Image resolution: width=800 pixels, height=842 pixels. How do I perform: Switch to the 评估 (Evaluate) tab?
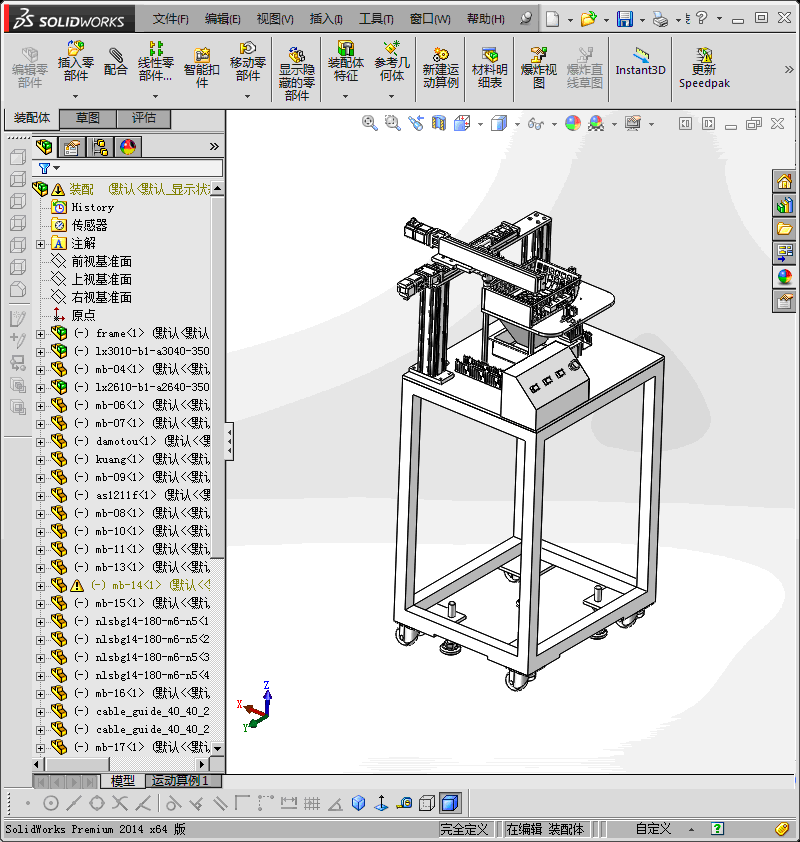point(143,118)
